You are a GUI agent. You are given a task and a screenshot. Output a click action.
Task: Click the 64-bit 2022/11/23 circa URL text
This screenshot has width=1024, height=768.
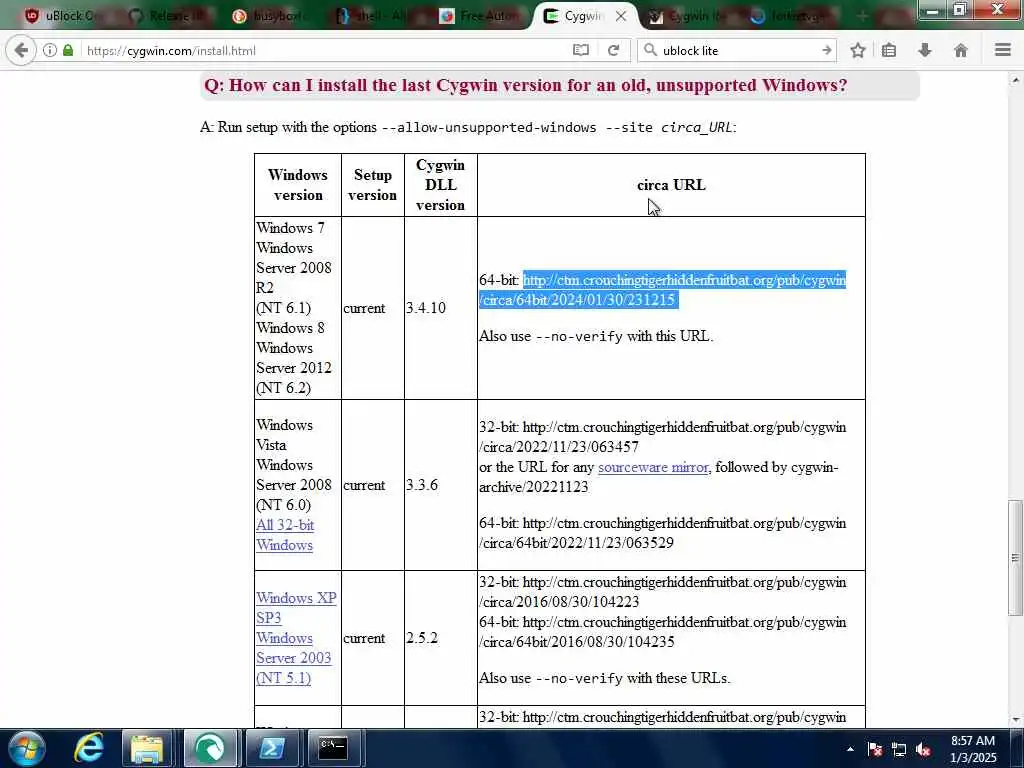[663, 533]
